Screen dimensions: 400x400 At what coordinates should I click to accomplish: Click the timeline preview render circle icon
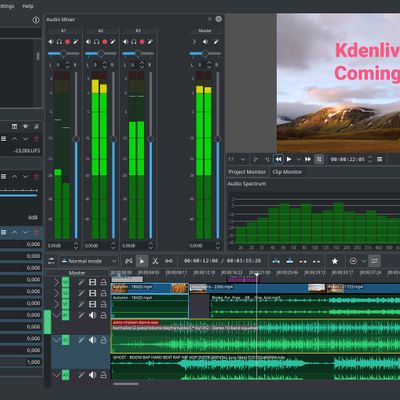pyautogui.click(x=353, y=261)
